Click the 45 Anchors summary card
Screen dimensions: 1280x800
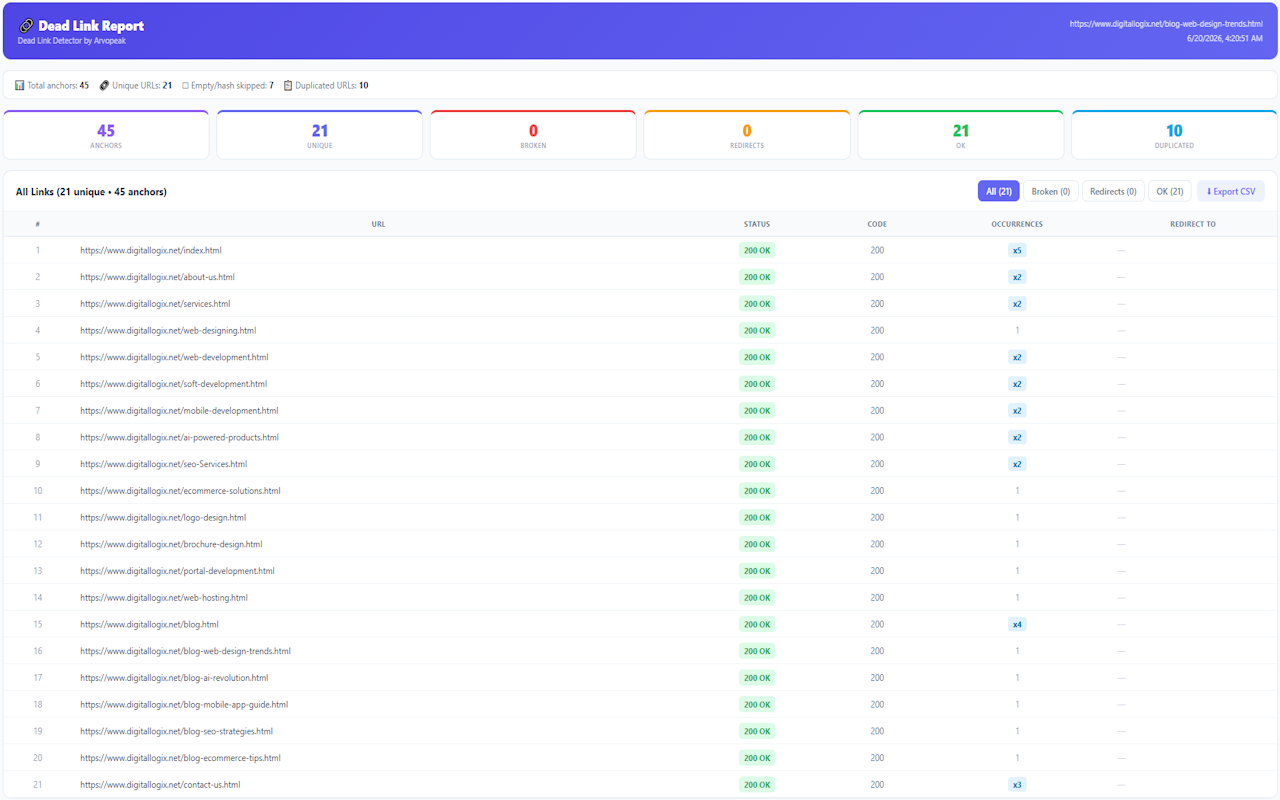[106, 135]
